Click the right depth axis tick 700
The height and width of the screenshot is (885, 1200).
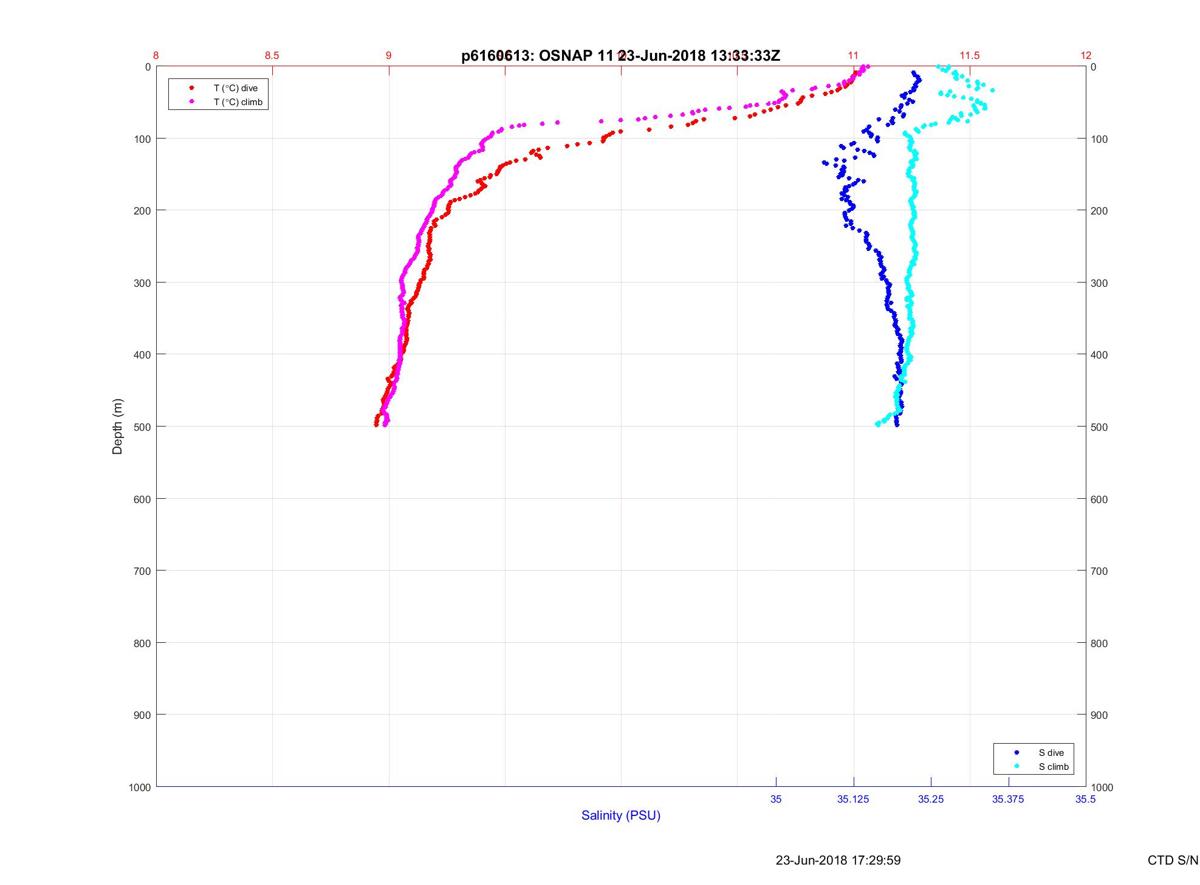pyautogui.click(x=1100, y=571)
